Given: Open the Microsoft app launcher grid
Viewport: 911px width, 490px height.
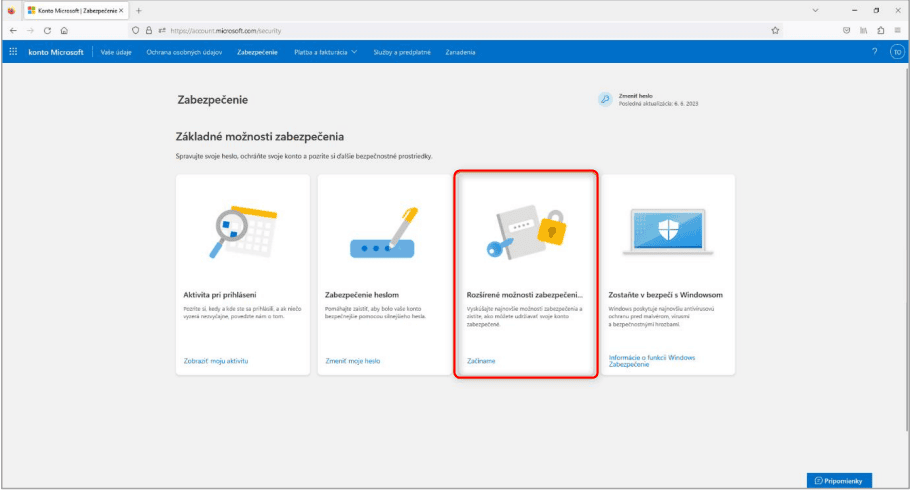Looking at the screenshot, I should tap(13, 51).
